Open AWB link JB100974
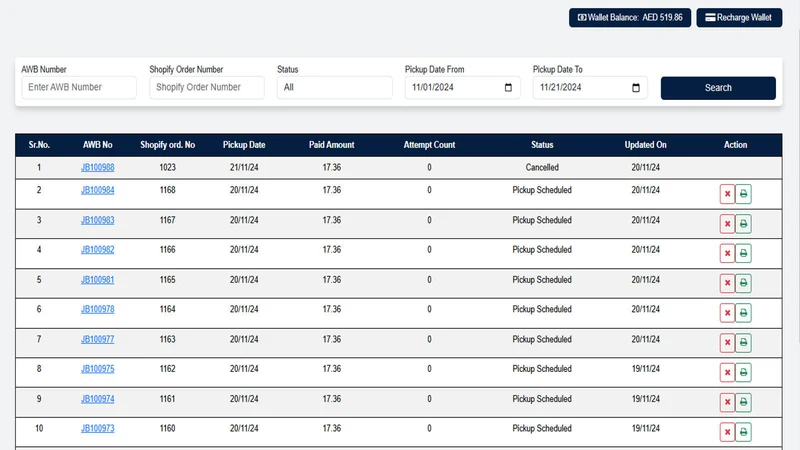This screenshot has height=450, width=800. pos(97,399)
